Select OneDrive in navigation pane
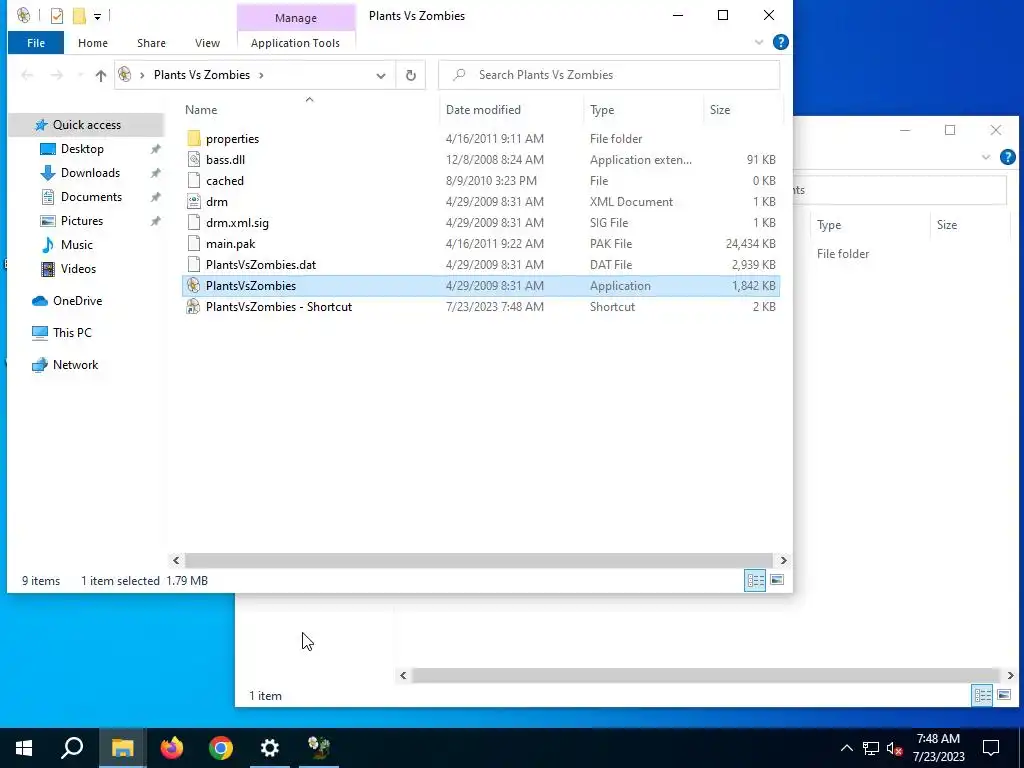The image size is (1024, 768). pyautogui.click(x=77, y=301)
